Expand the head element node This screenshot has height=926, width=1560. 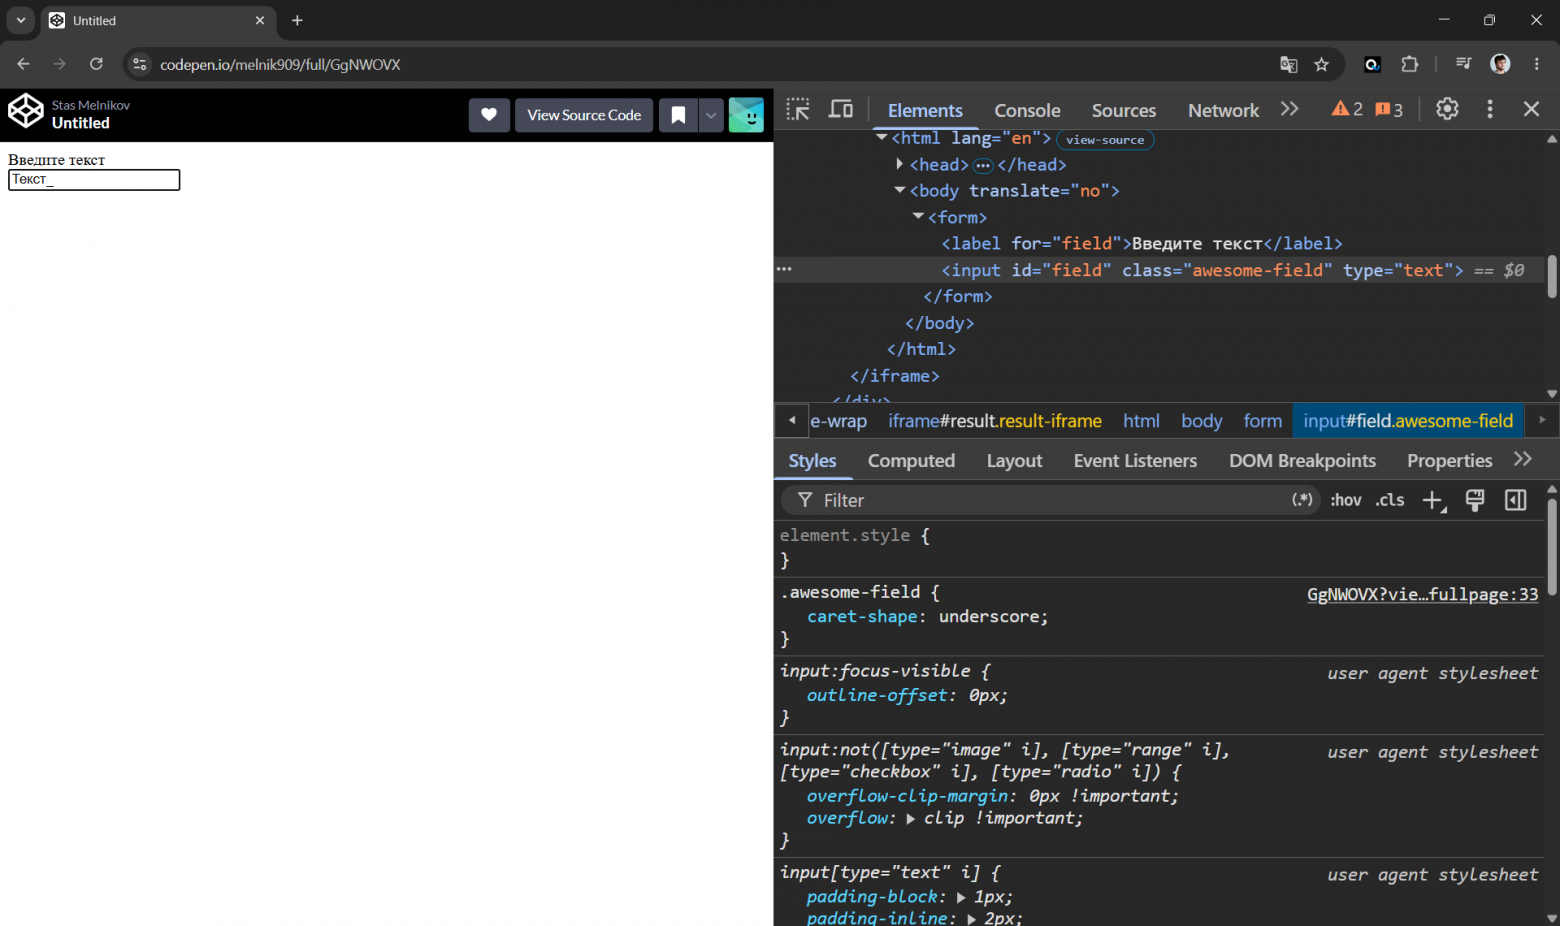click(x=900, y=164)
